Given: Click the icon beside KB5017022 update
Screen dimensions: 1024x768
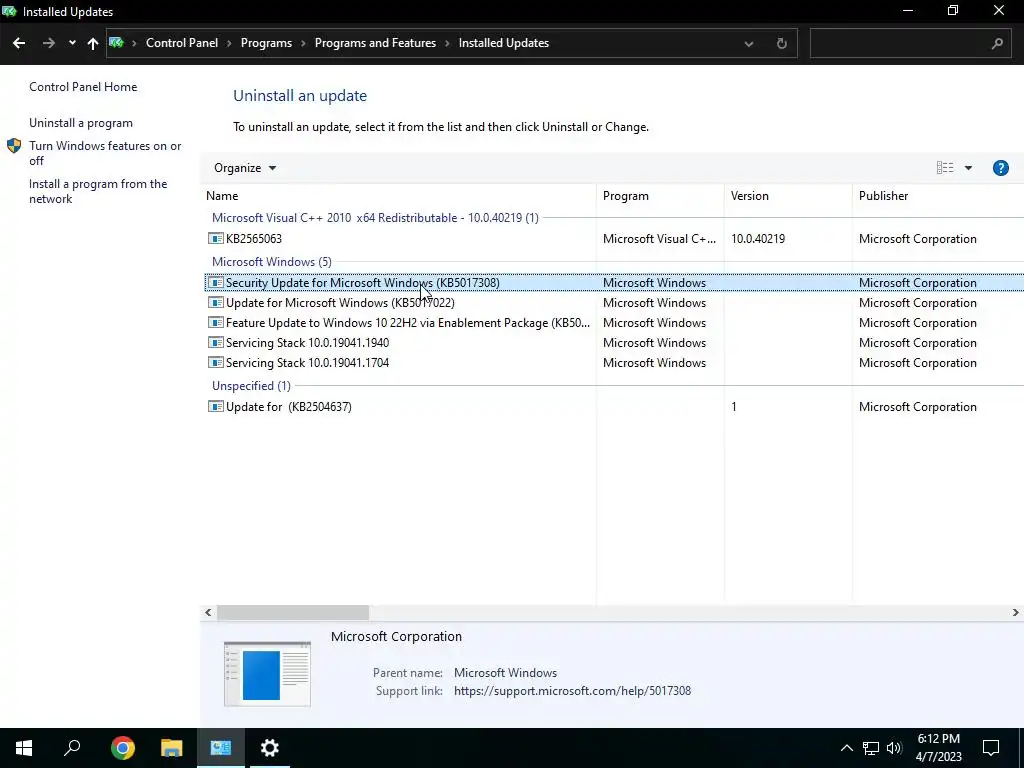Looking at the screenshot, I should click(216, 302).
